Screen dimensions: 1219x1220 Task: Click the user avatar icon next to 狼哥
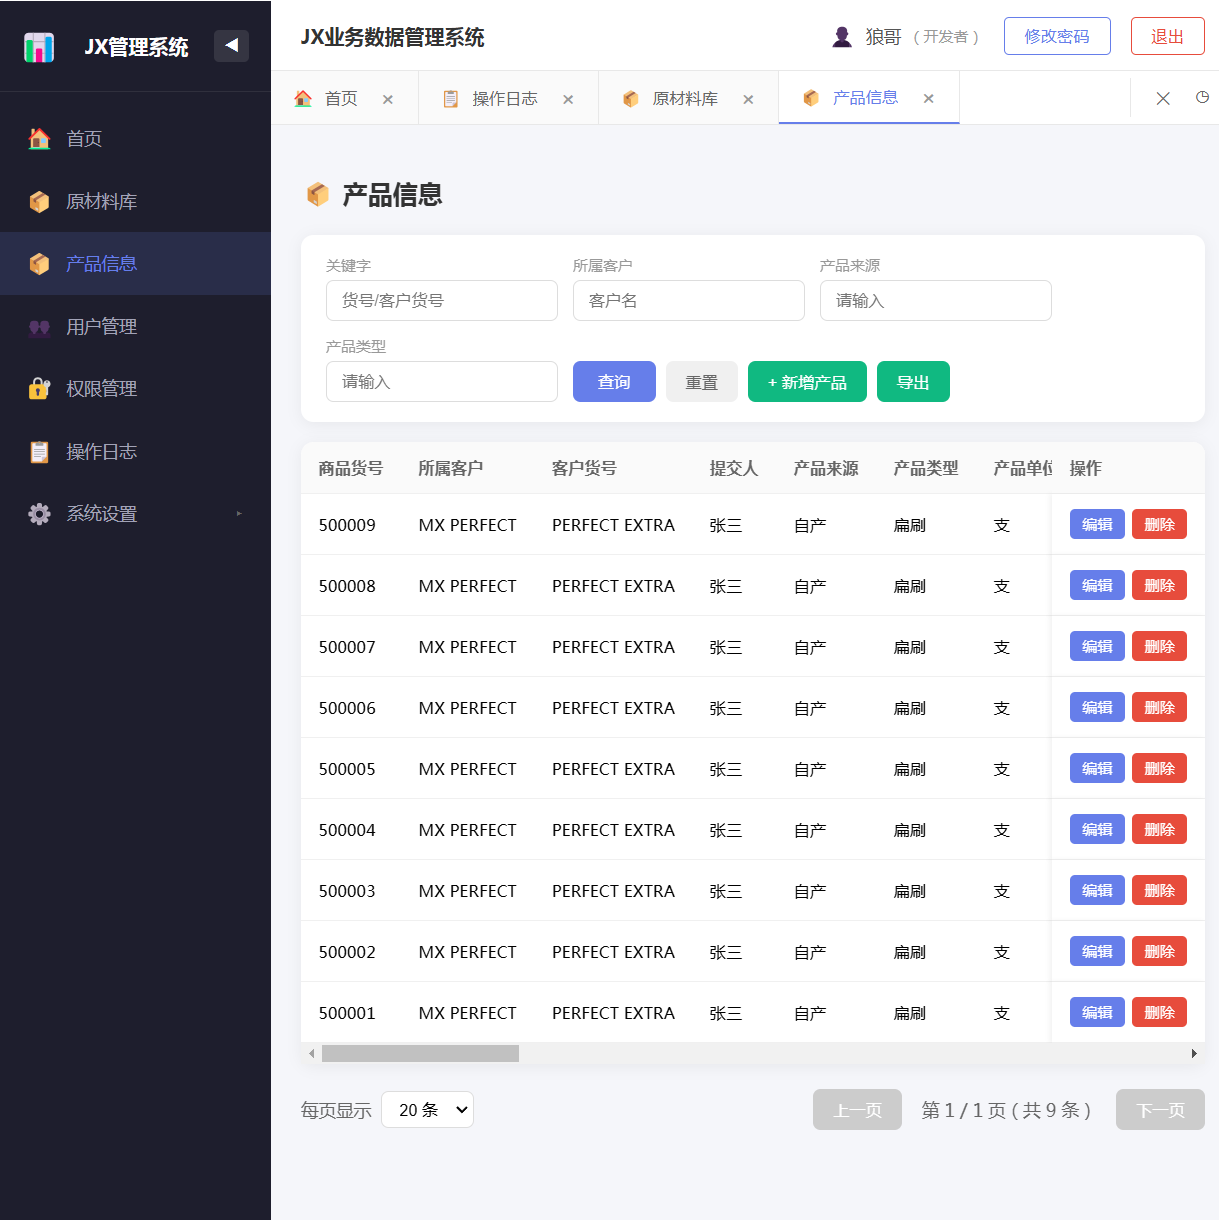842,37
